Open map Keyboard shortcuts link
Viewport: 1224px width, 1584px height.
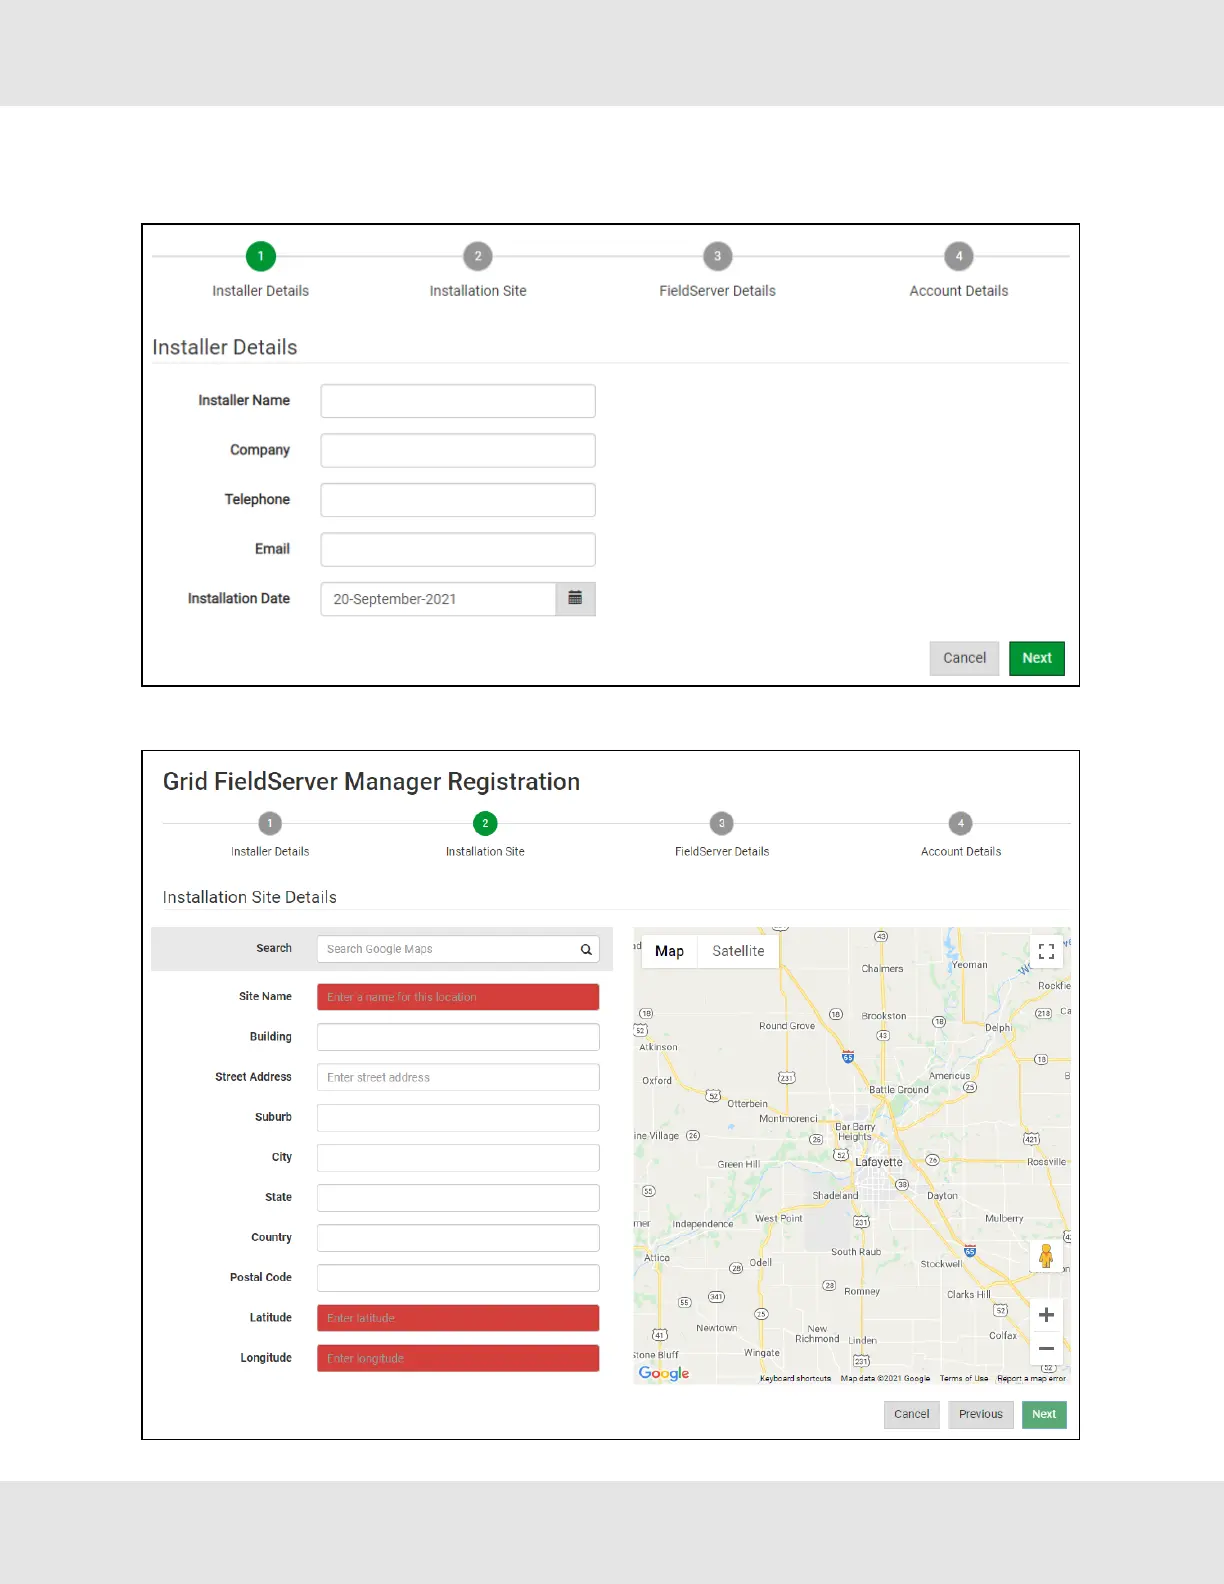795,1378
